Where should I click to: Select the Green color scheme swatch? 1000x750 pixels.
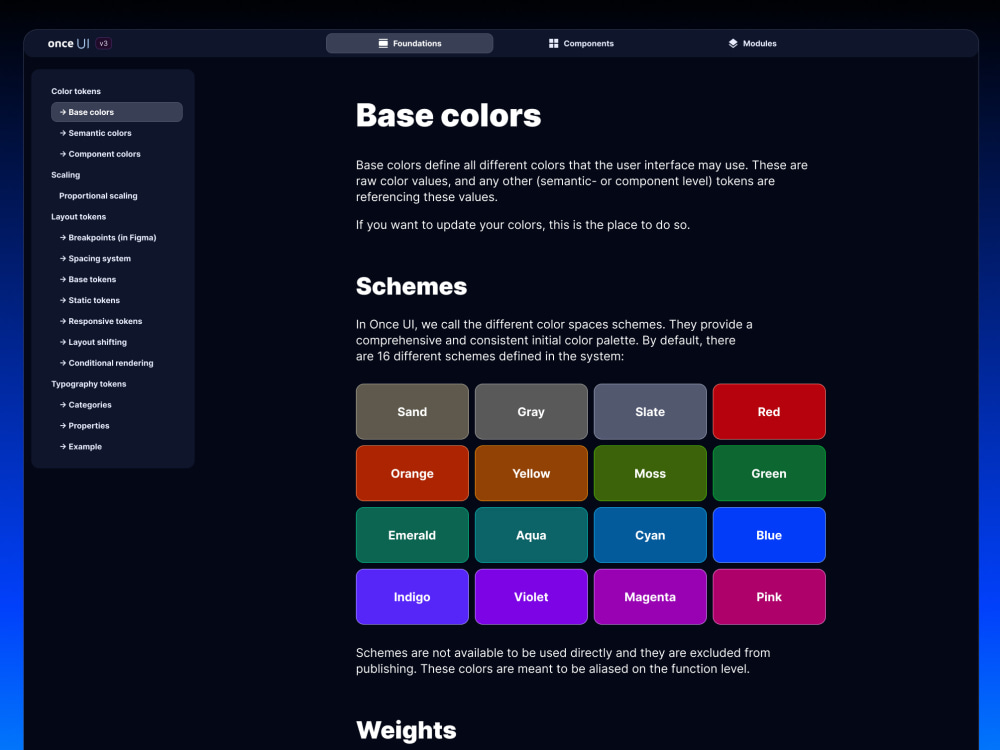tap(769, 473)
